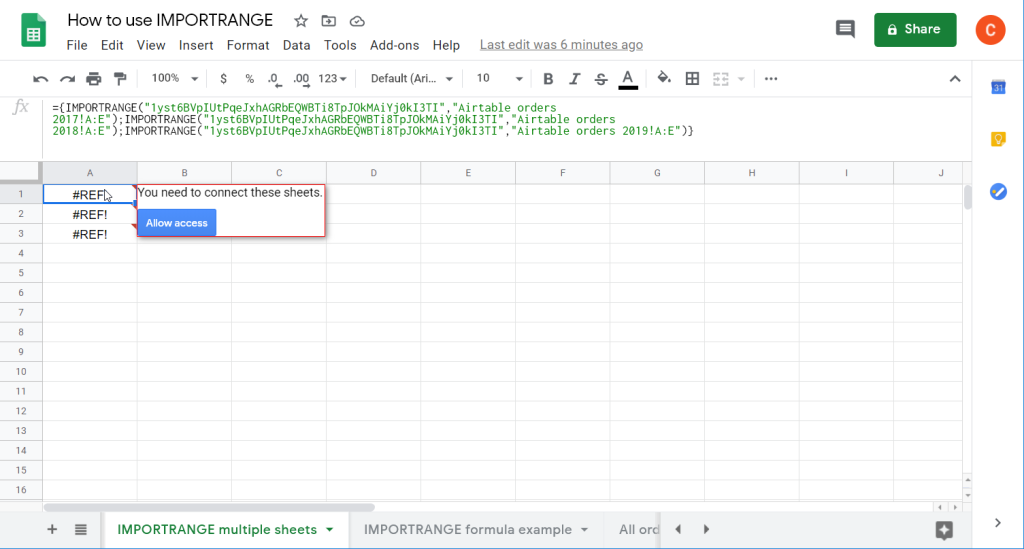
Task: Open the font size 10 dropdown
Action: (498, 79)
